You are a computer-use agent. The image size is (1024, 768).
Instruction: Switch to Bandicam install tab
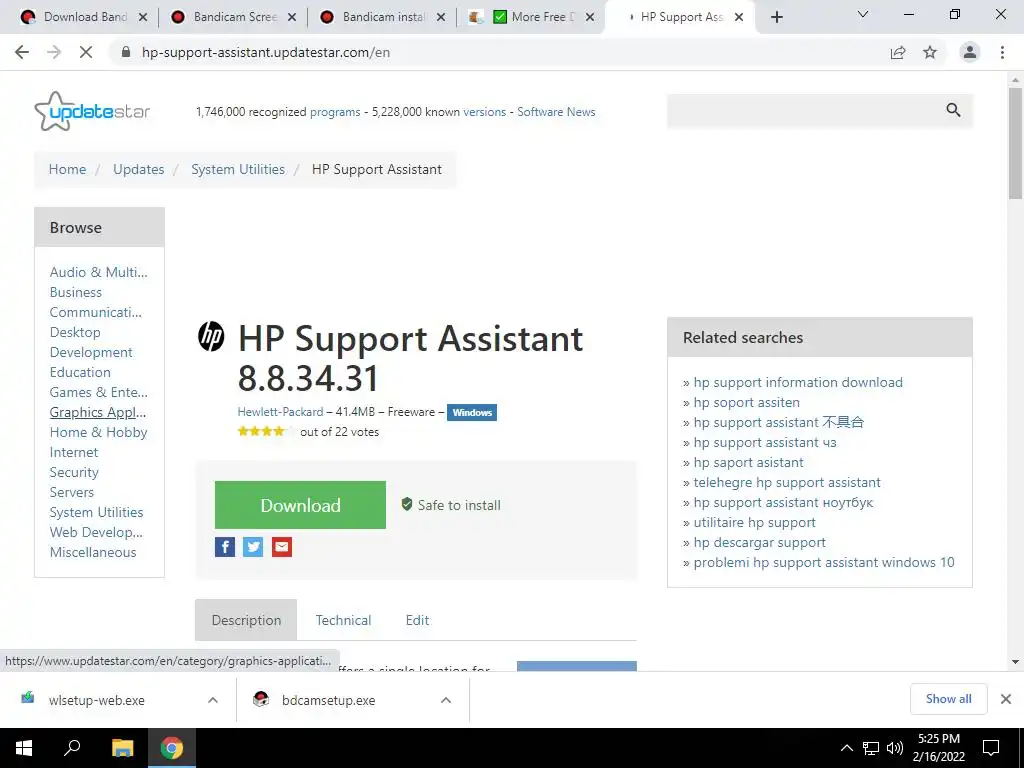[x=383, y=17]
